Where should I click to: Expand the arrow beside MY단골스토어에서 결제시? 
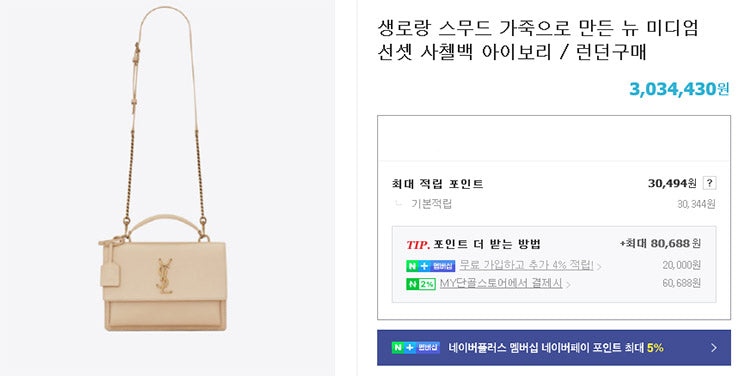(x=568, y=285)
